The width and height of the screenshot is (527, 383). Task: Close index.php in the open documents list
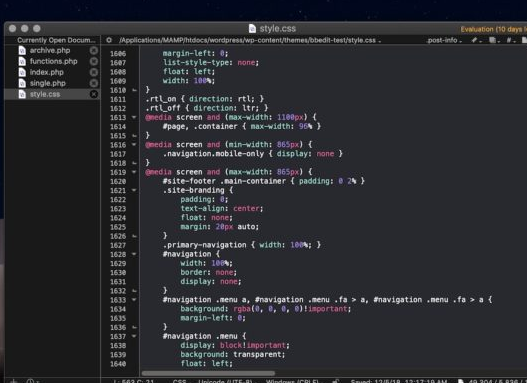tap(94, 72)
